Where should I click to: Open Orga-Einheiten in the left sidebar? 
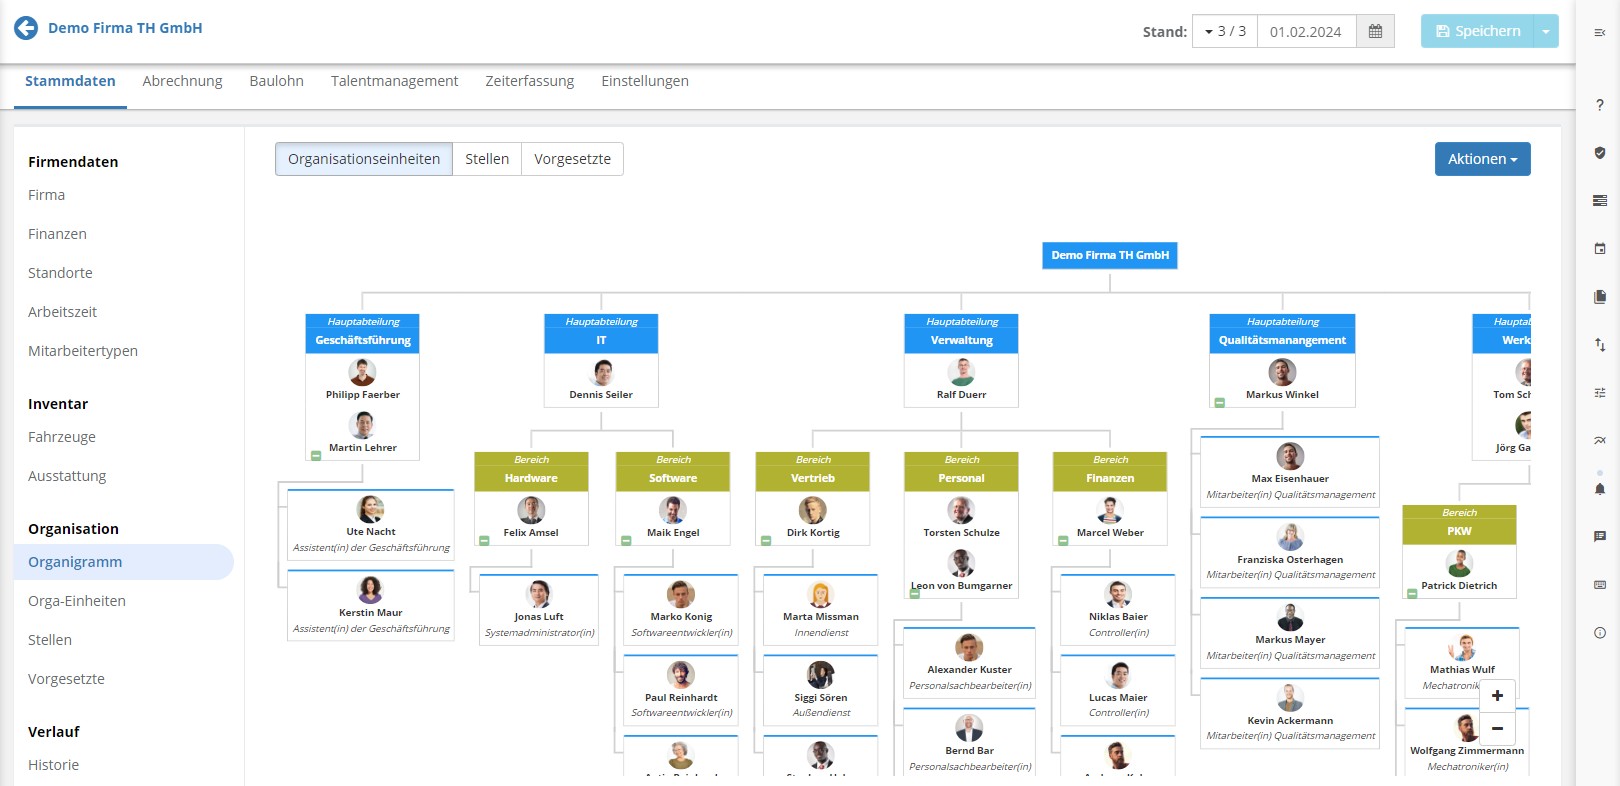click(77, 601)
